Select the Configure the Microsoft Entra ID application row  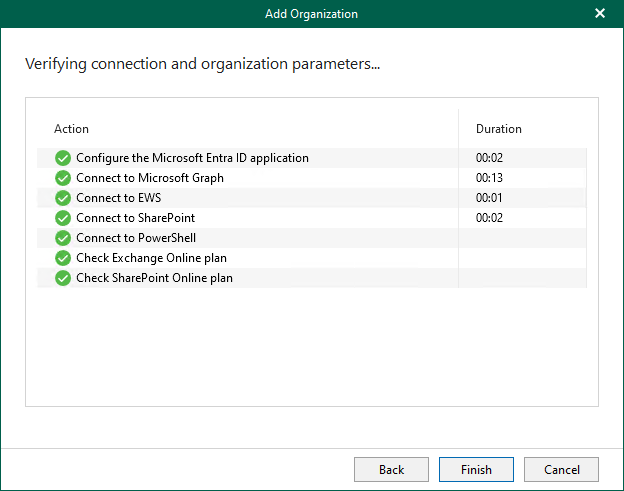coord(192,158)
